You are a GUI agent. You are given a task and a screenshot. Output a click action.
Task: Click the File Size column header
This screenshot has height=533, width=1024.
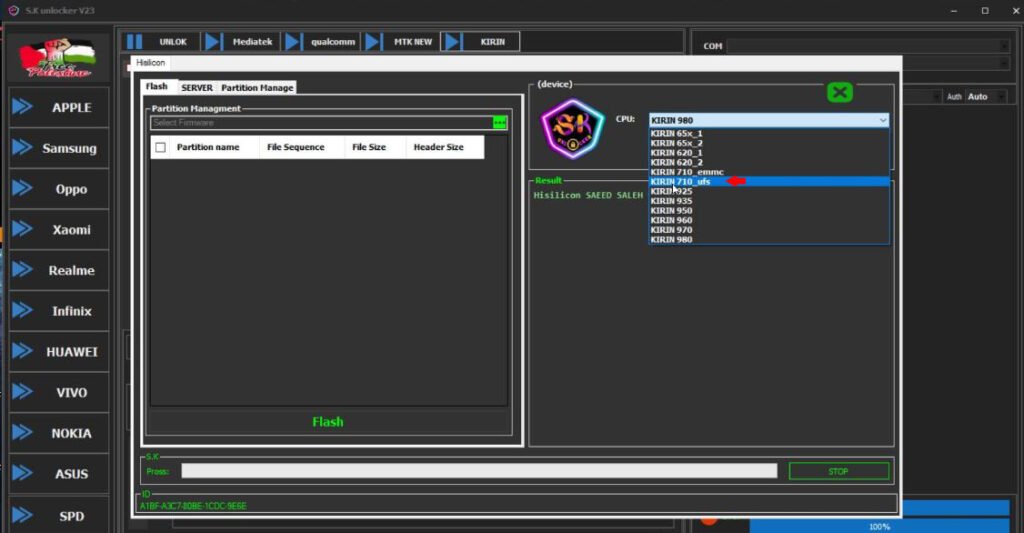(x=369, y=147)
